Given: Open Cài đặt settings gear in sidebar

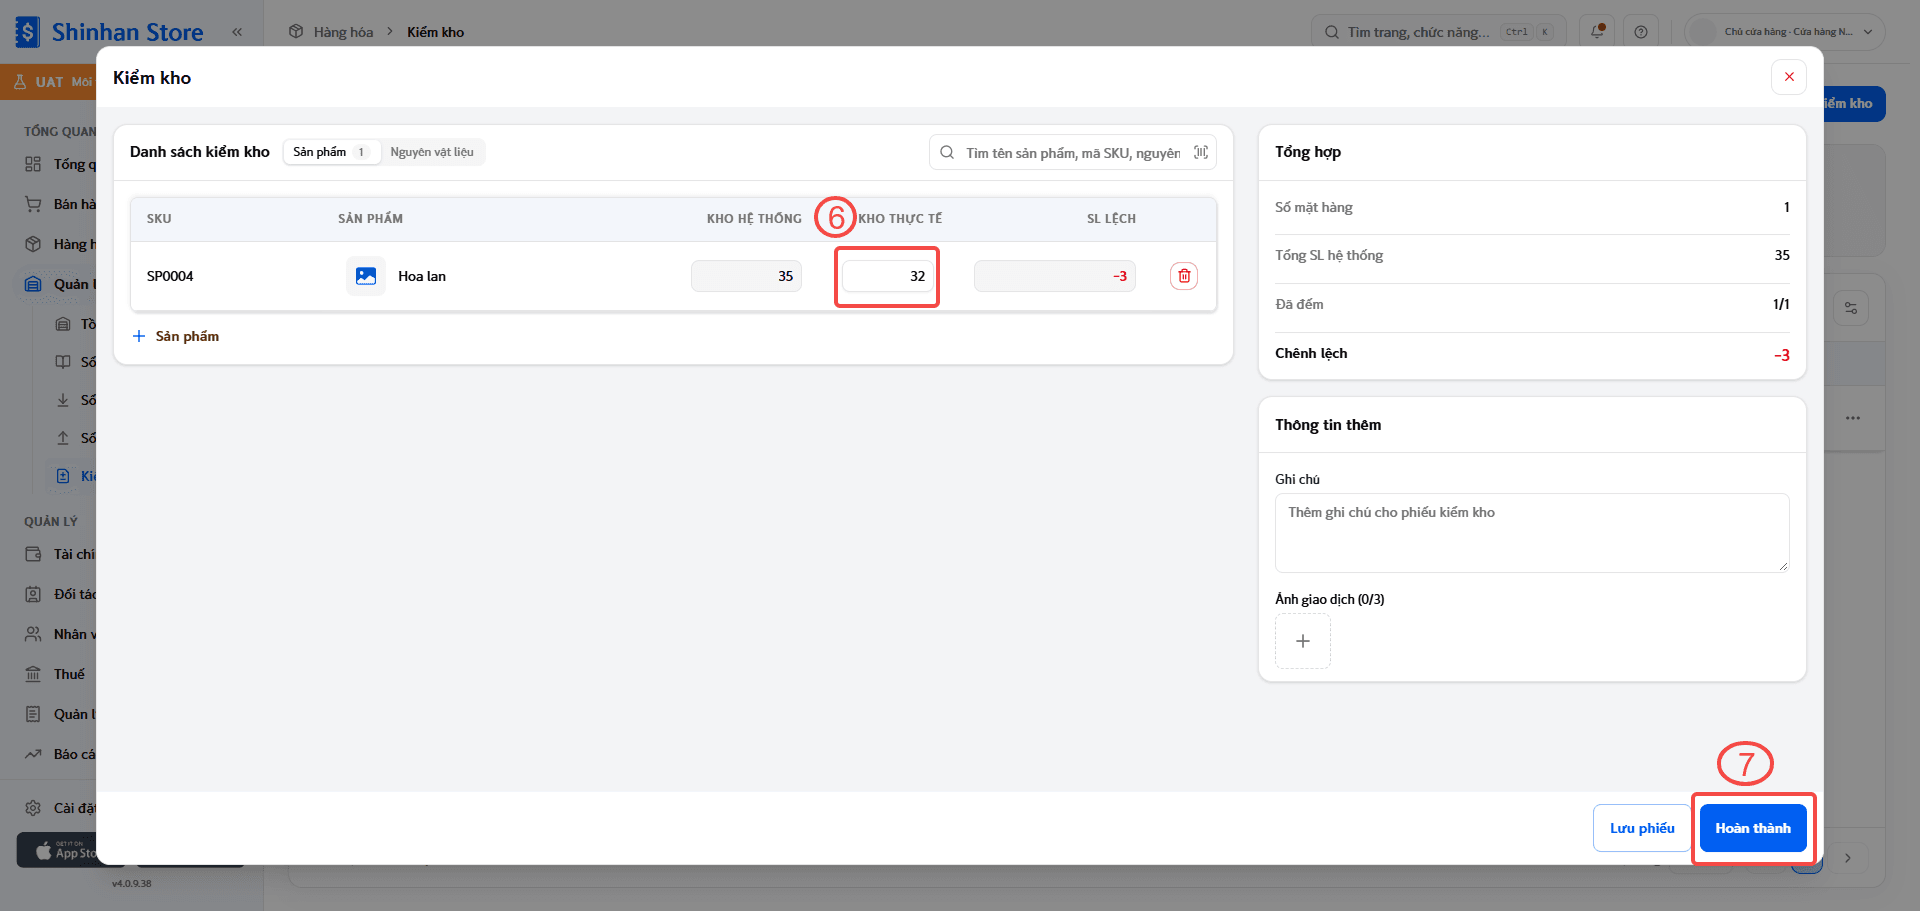Looking at the screenshot, I should 33,808.
